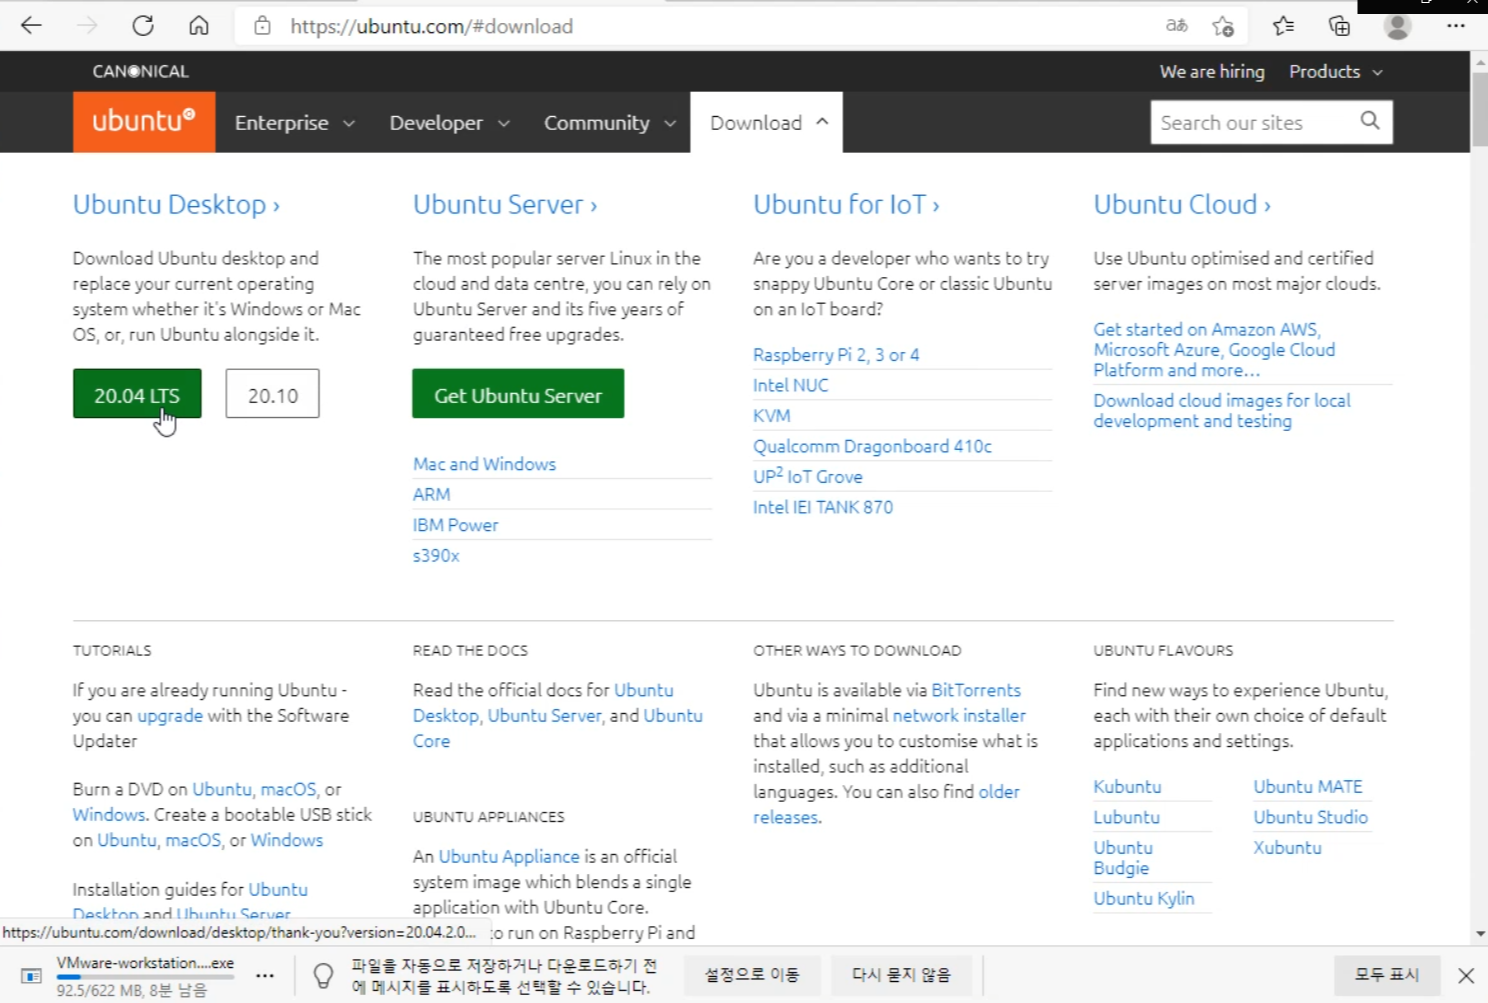Open Raspberry Pi 2, 3 or 4 link
The image size is (1488, 1003).
pos(836,355)
